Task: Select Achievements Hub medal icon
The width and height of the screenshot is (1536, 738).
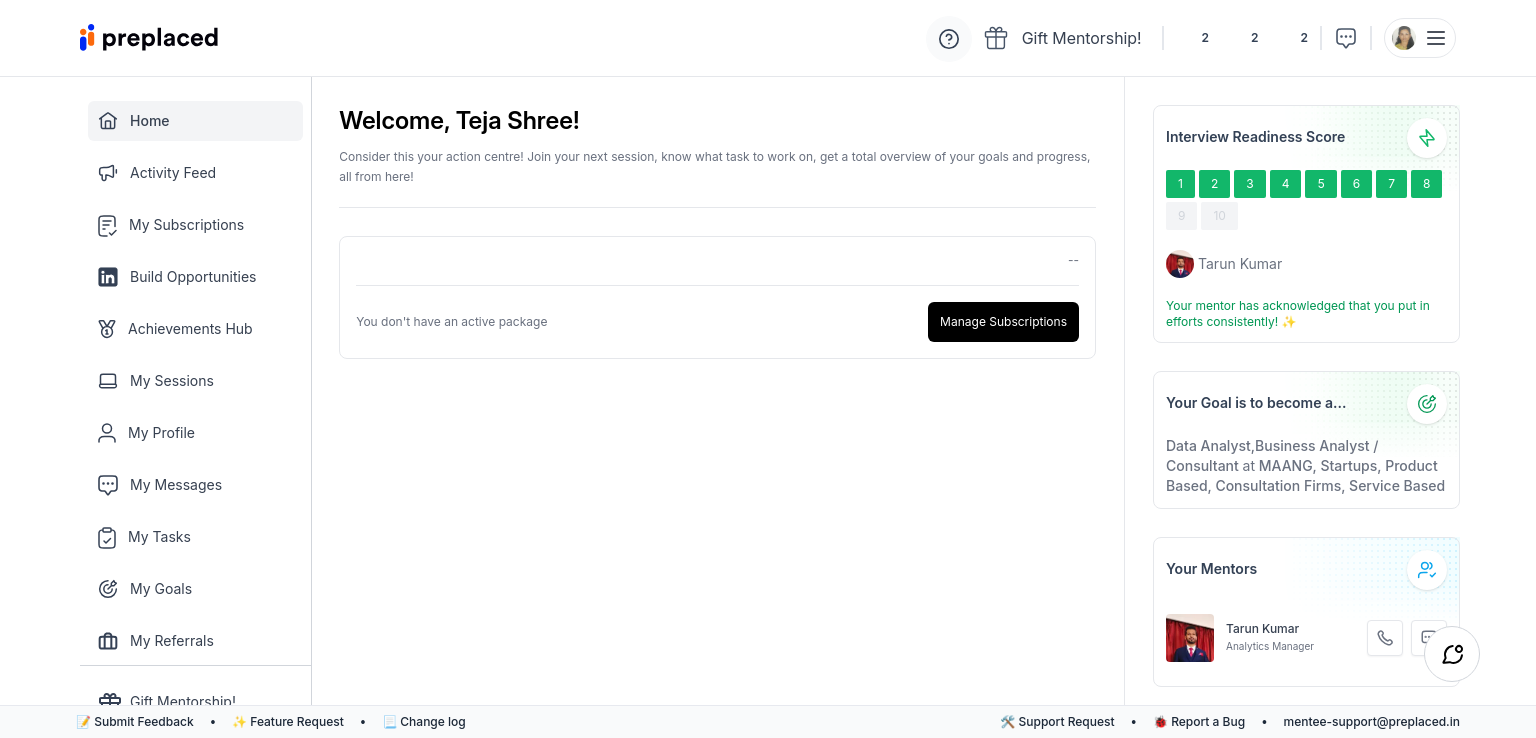Action: [x=107, y=329]
